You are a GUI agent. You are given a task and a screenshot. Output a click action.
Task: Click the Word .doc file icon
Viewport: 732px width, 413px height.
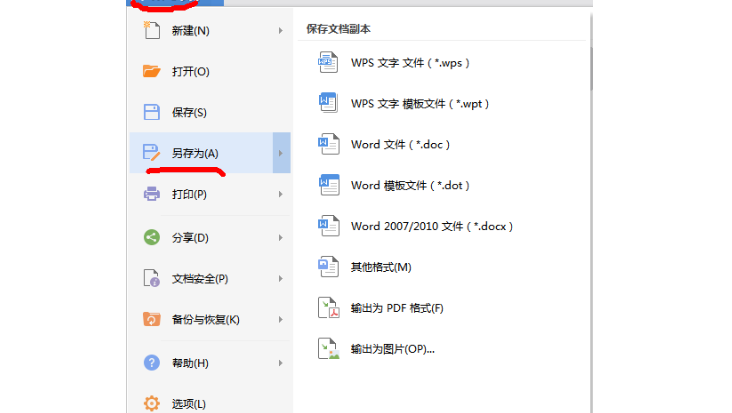pyautogui.click(x=328, y=144)
